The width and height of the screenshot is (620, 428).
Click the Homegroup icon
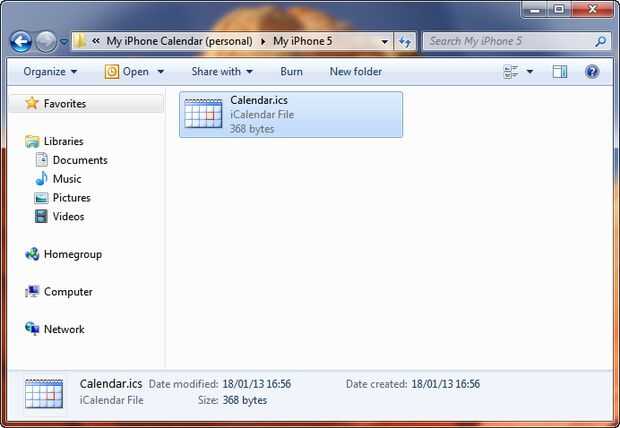click(x=32, y=254)
